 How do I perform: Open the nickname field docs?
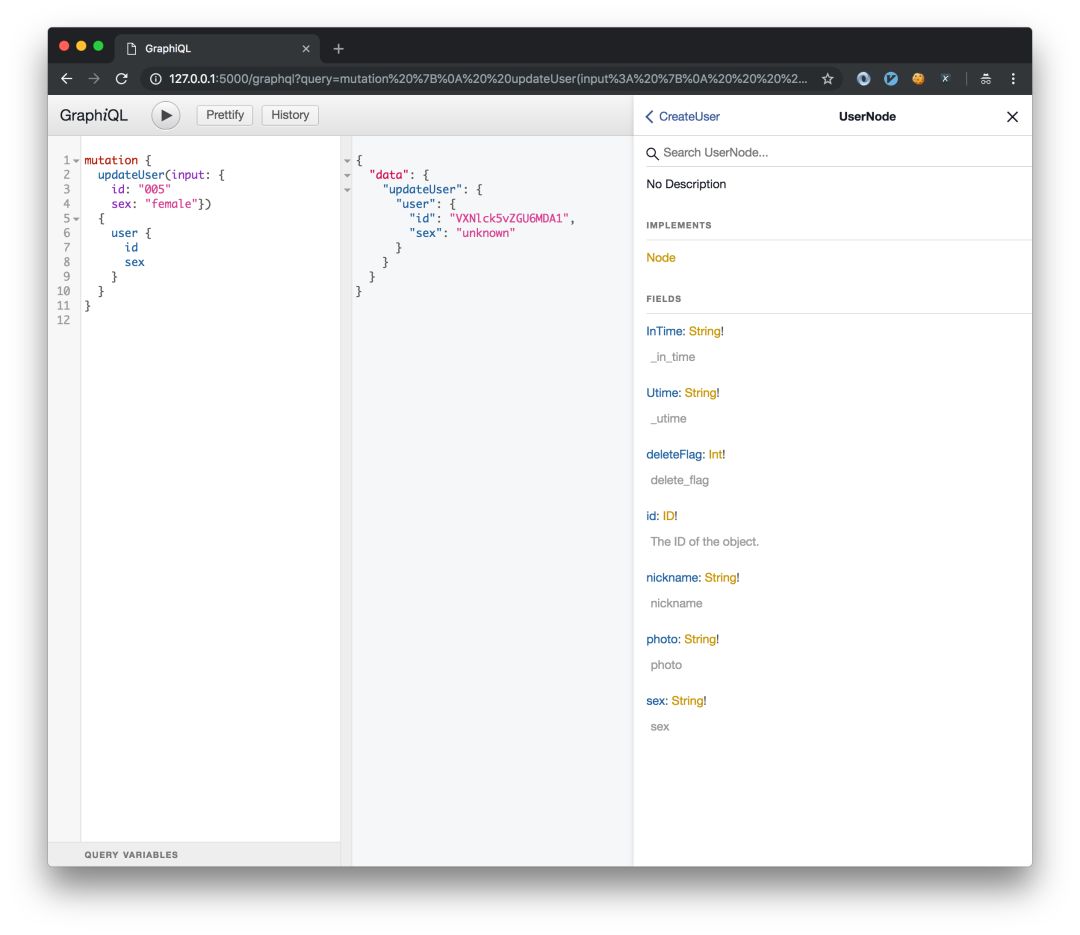[673, 577]
